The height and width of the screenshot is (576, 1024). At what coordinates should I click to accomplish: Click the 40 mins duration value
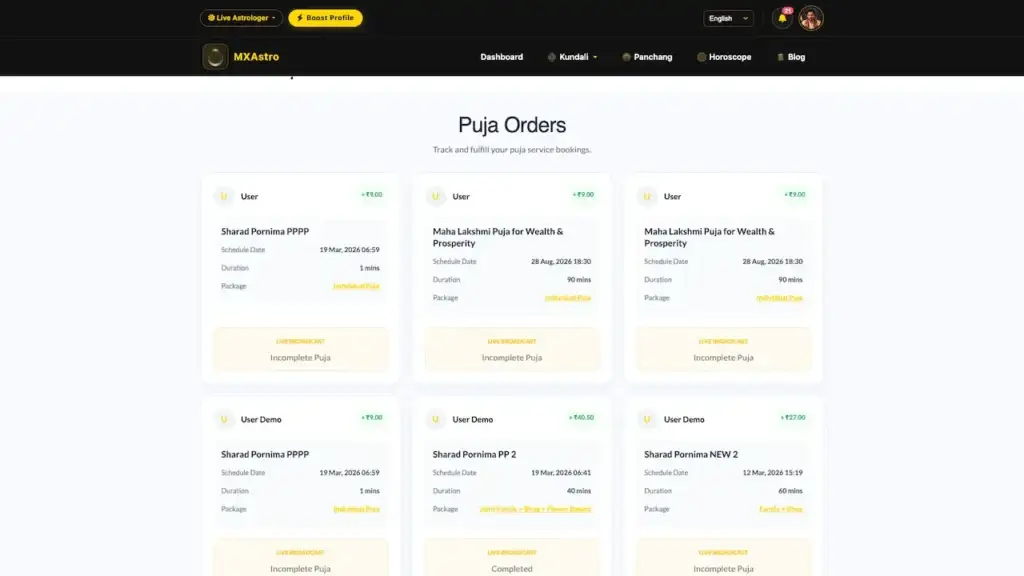point(579,490)
